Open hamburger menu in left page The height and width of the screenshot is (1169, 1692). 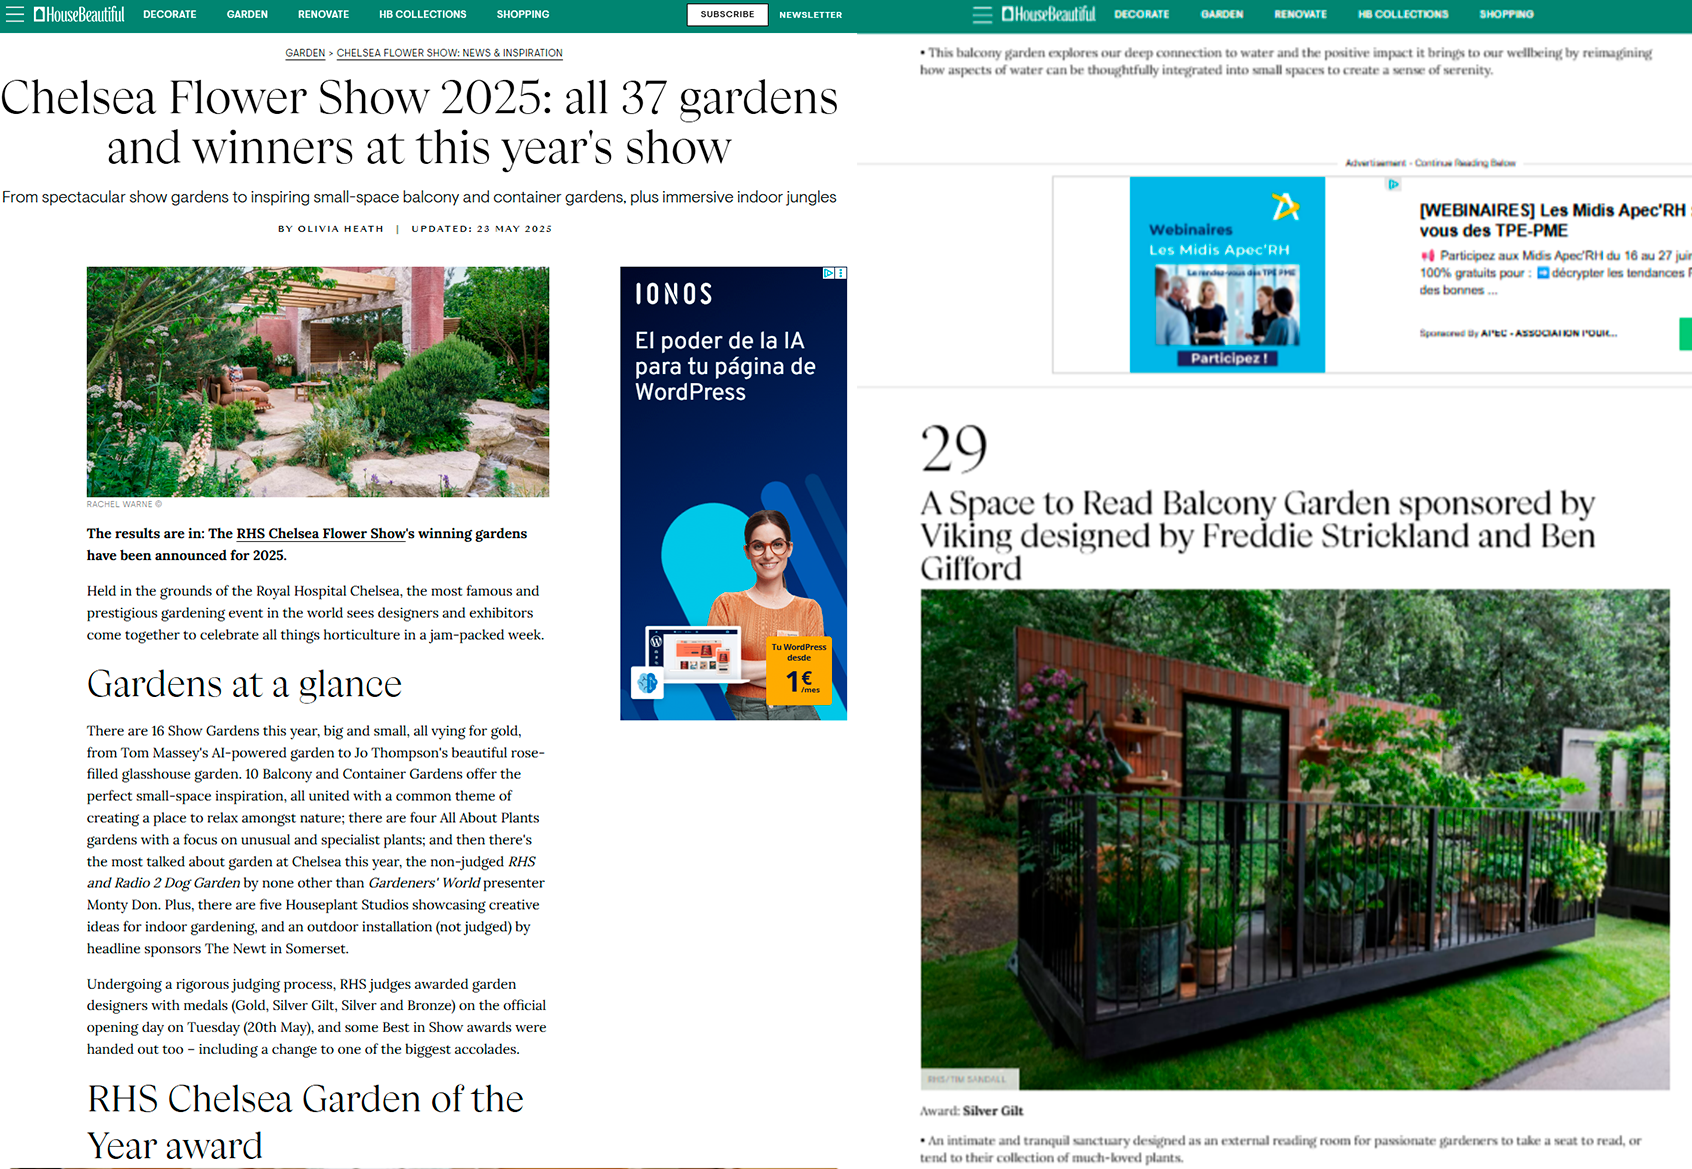click(15, 14)
